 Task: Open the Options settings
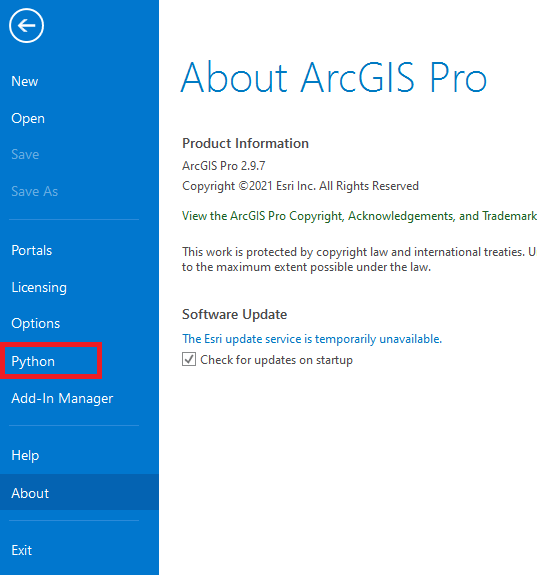click(36, 323)
